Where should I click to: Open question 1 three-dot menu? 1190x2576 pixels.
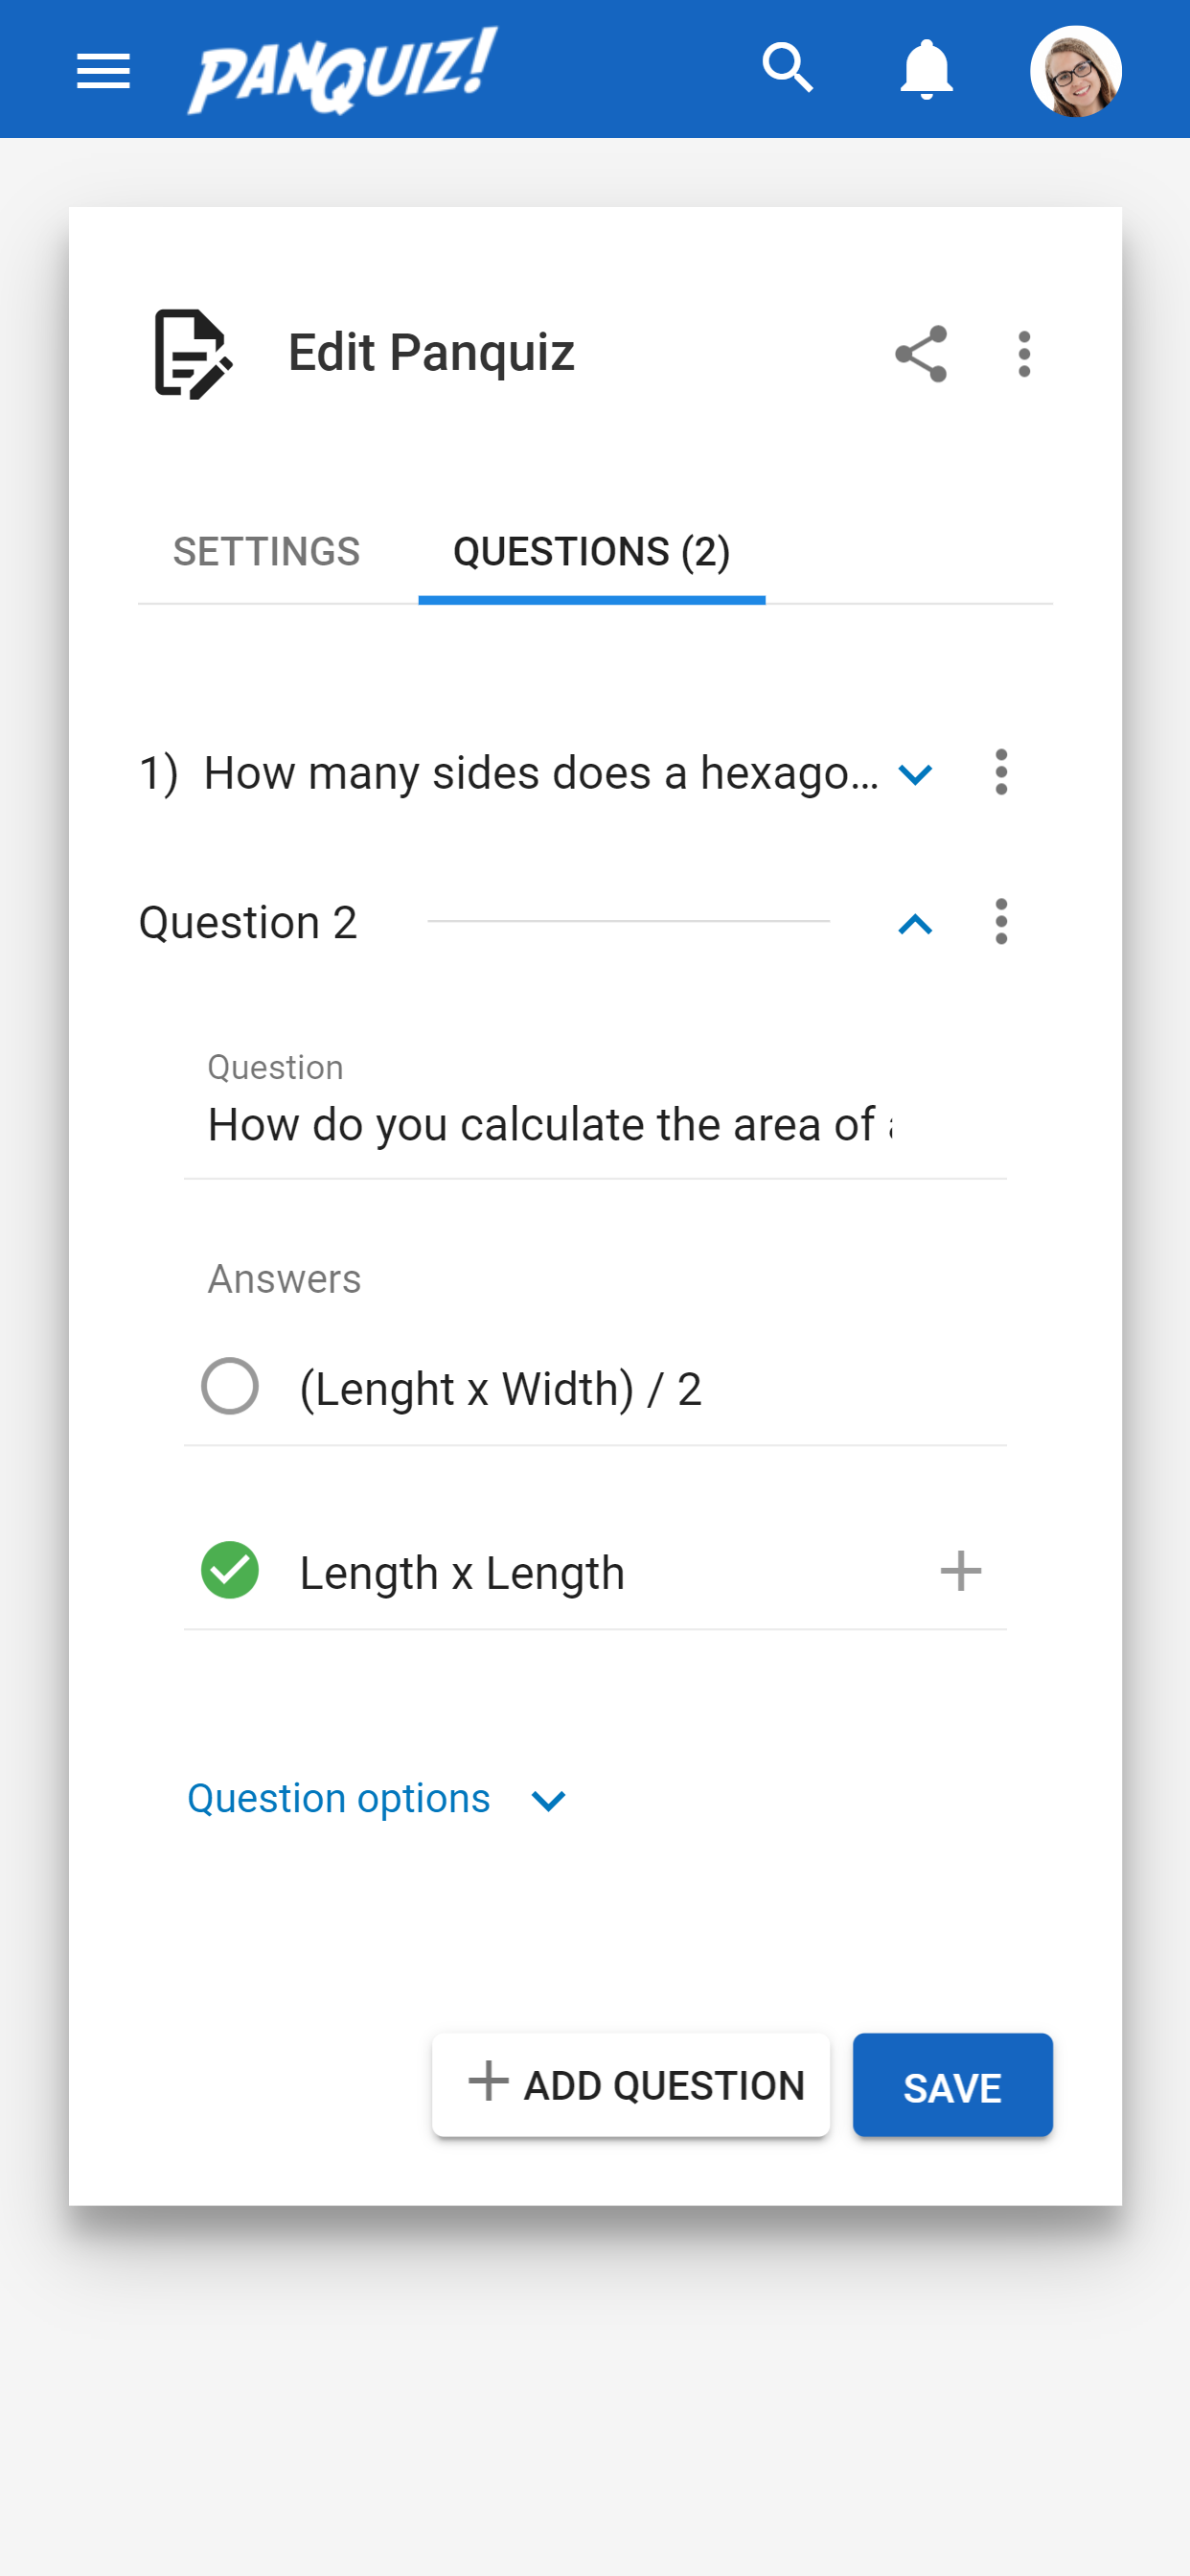point(1001,773)
